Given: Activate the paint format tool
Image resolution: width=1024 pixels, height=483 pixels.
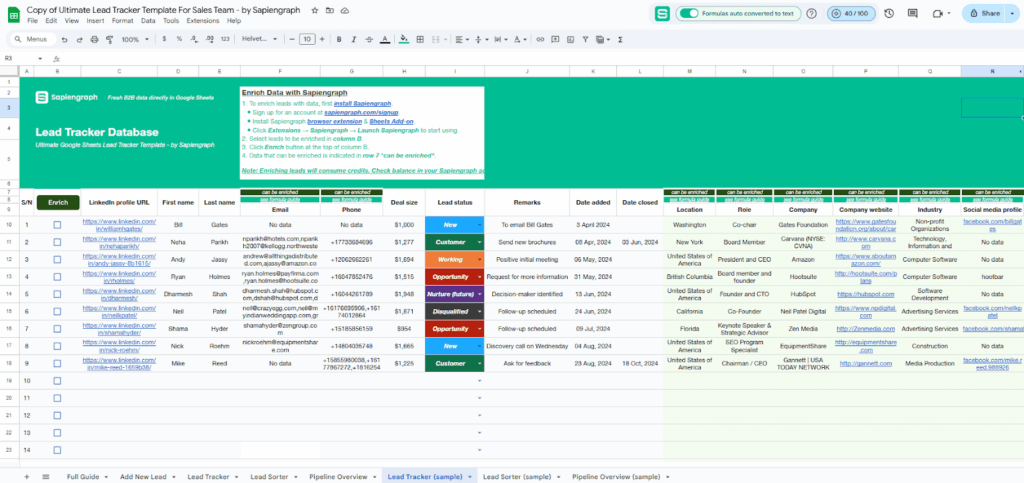Looking at the screenshot, I should 109,39.
